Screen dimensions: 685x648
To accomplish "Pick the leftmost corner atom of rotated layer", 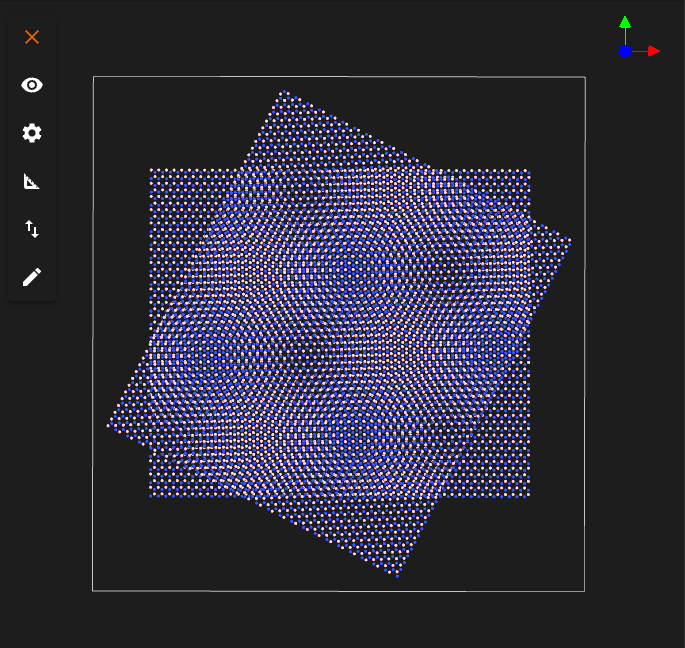I will [x=109, y=426].
